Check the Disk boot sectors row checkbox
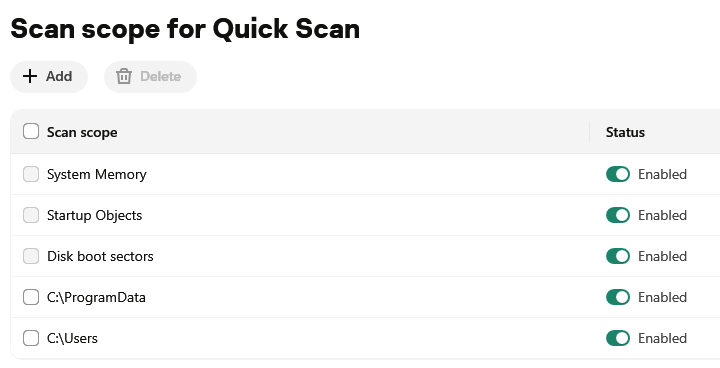Viewport: 720px width, 368px height. coord(31,256)
